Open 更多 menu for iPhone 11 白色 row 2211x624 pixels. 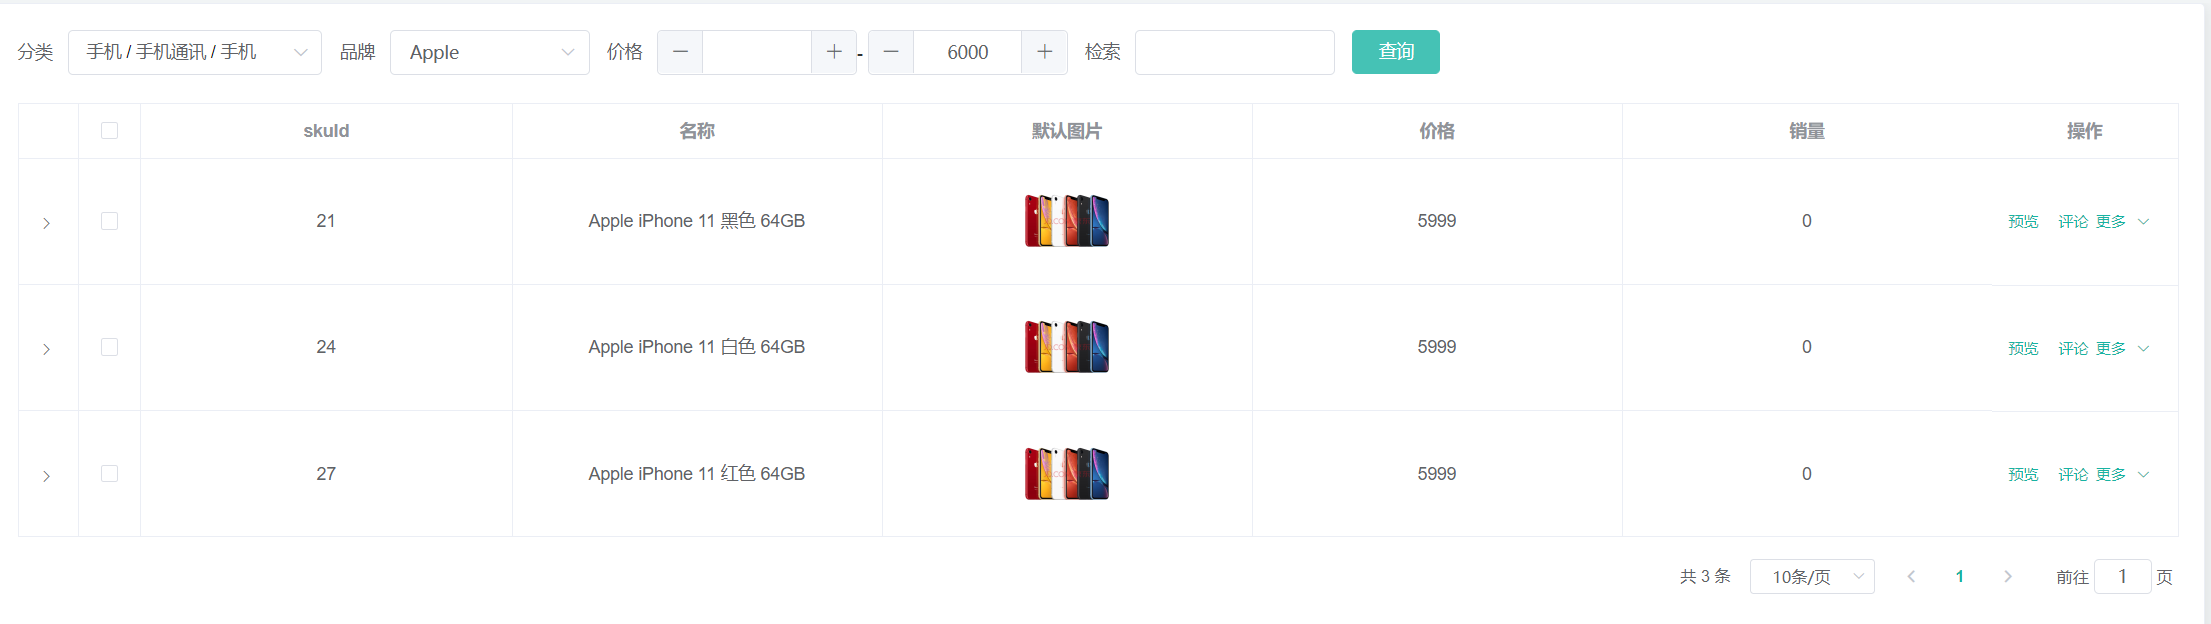coord(2122,348)
